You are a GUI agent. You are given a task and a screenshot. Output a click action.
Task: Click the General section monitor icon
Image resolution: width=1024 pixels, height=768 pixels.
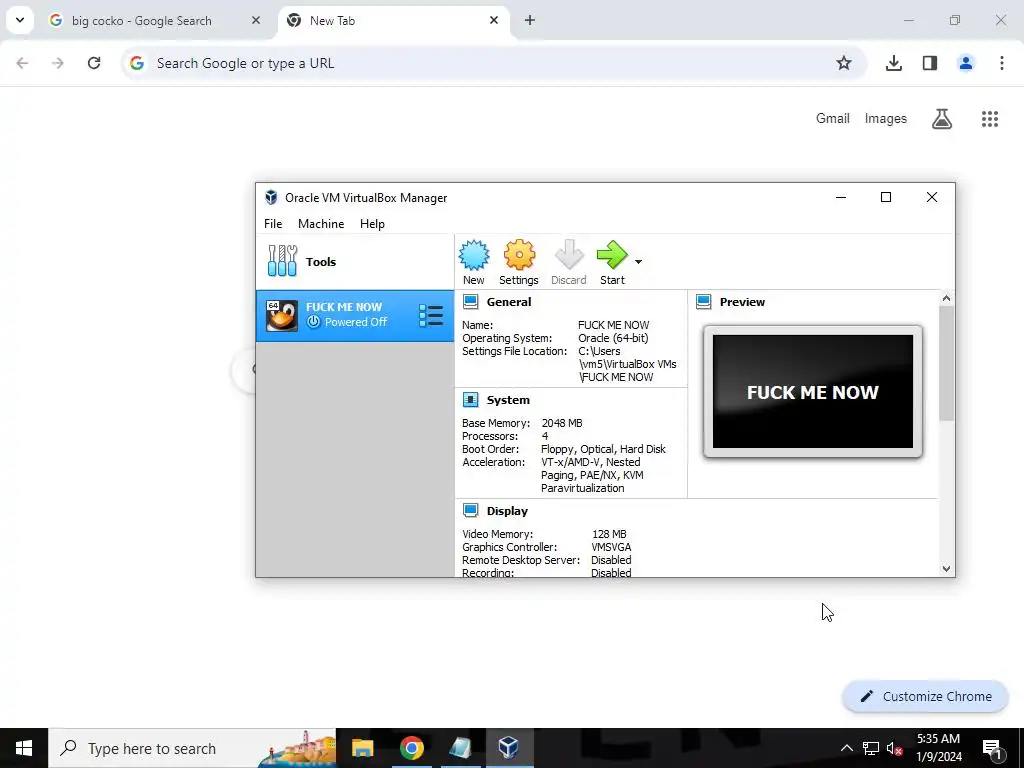coord(470,301)
